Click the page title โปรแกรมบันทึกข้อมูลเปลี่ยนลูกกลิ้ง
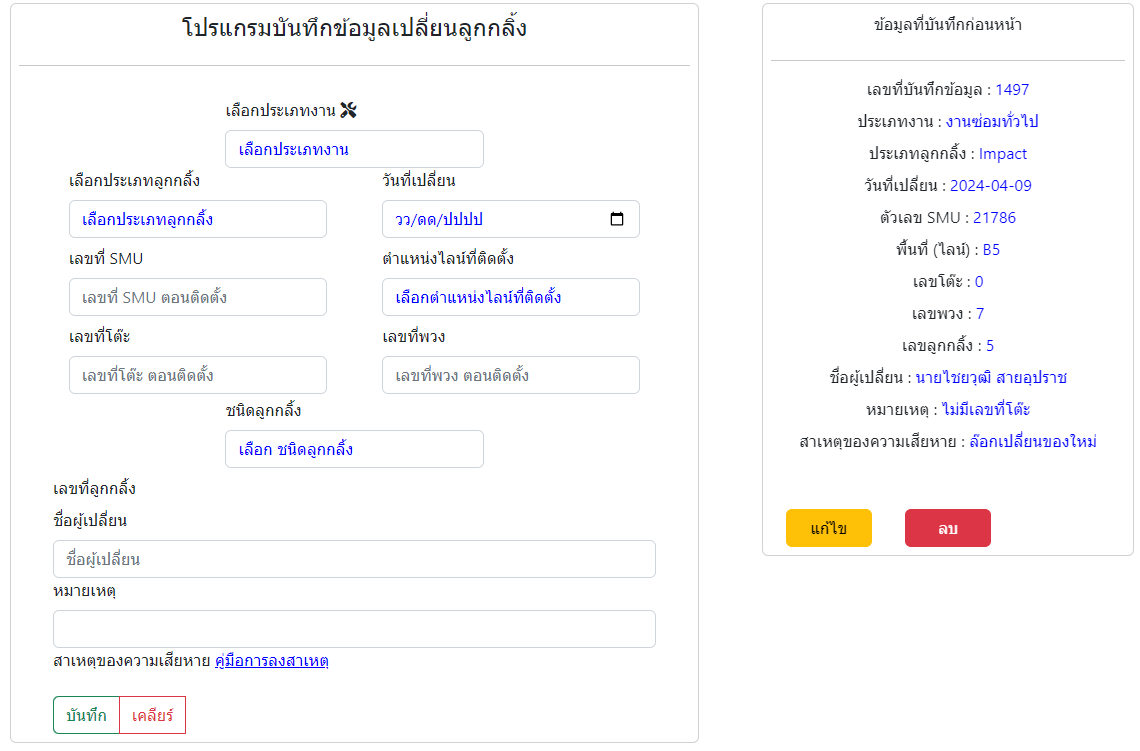 tap(354, 29)
